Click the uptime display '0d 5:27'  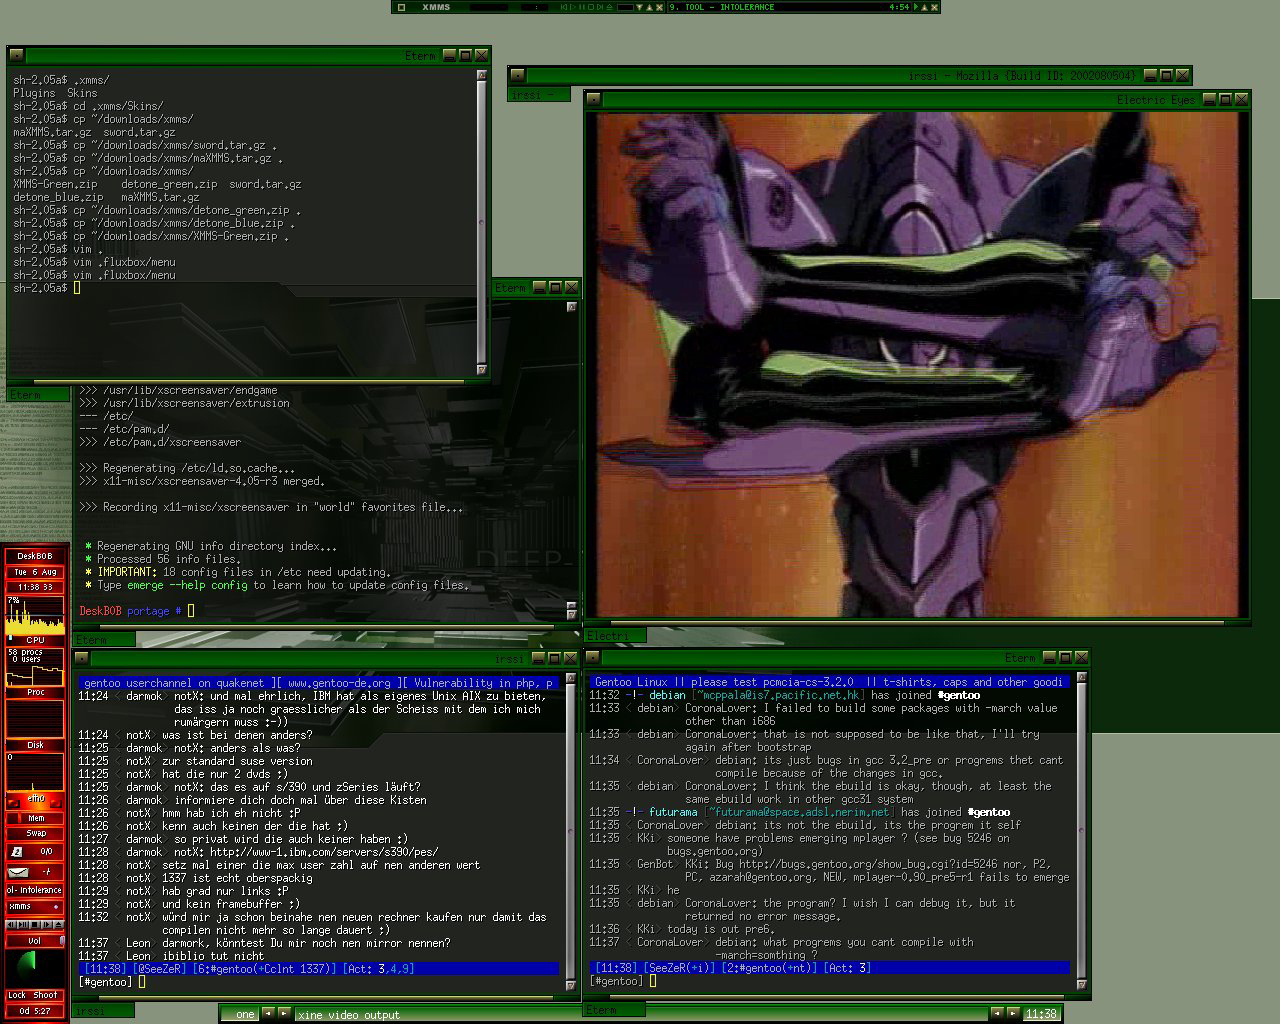click(35, 1010)
